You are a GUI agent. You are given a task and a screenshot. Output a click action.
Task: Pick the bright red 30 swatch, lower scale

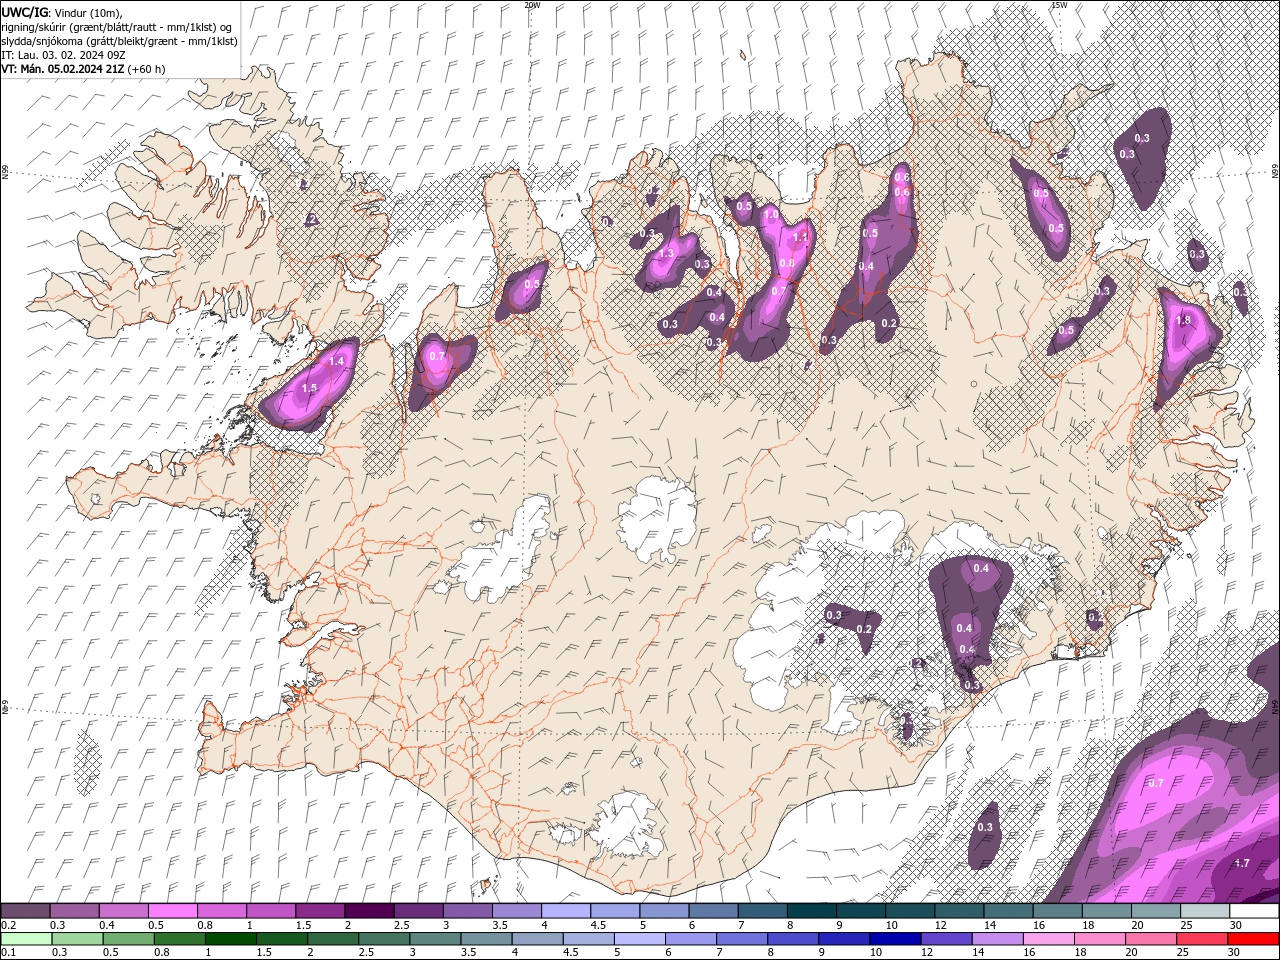[x=1253, y=939]
